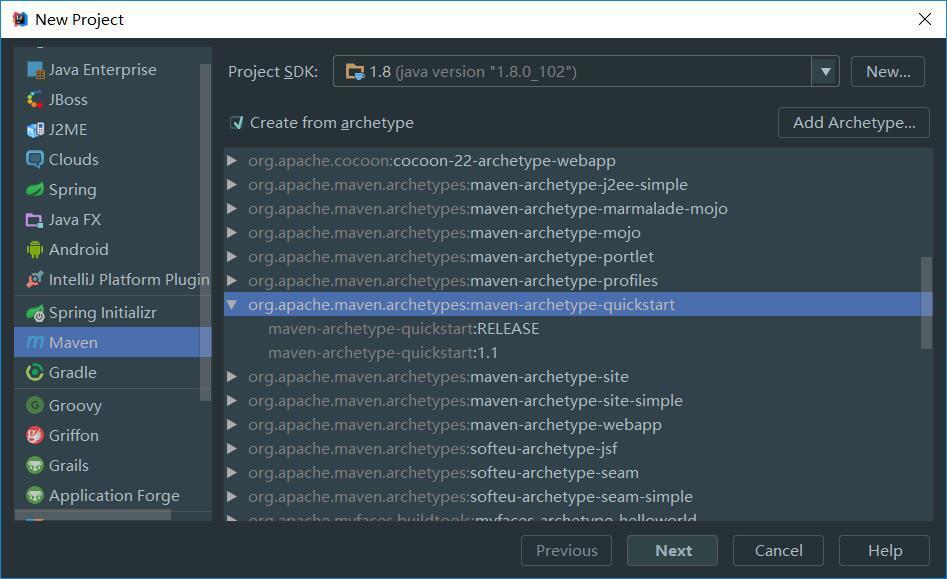Click the SDK folder icon in combo box
947x579 pixels.
tap(355, 72)
